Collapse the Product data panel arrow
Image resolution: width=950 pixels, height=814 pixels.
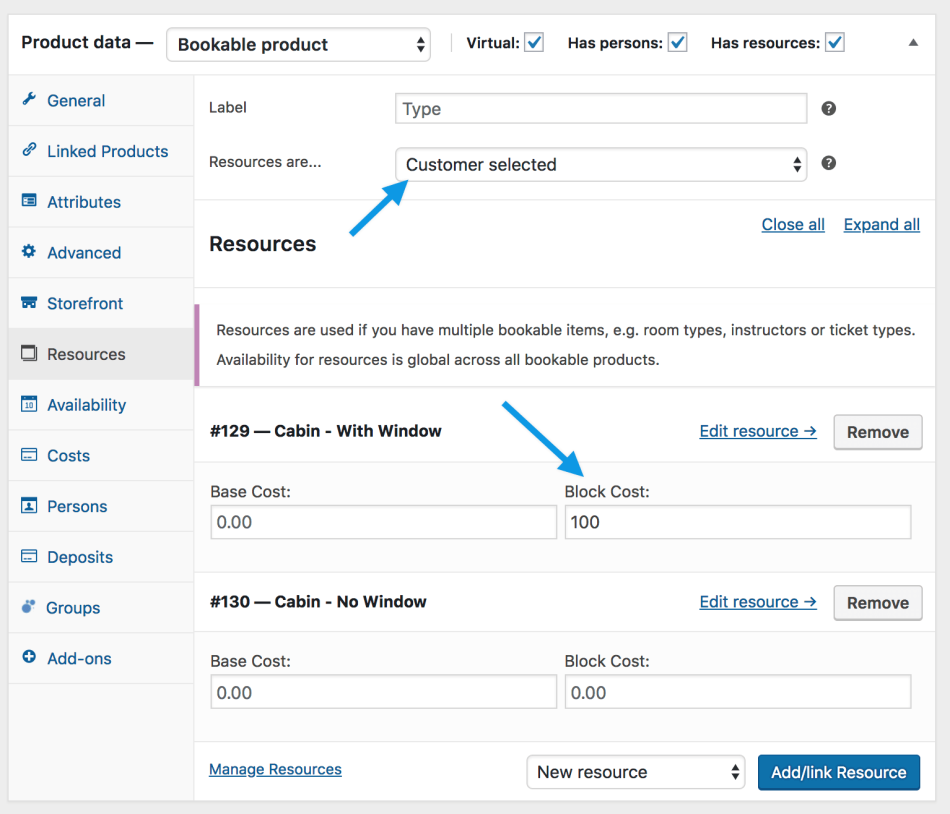(913, 43)
